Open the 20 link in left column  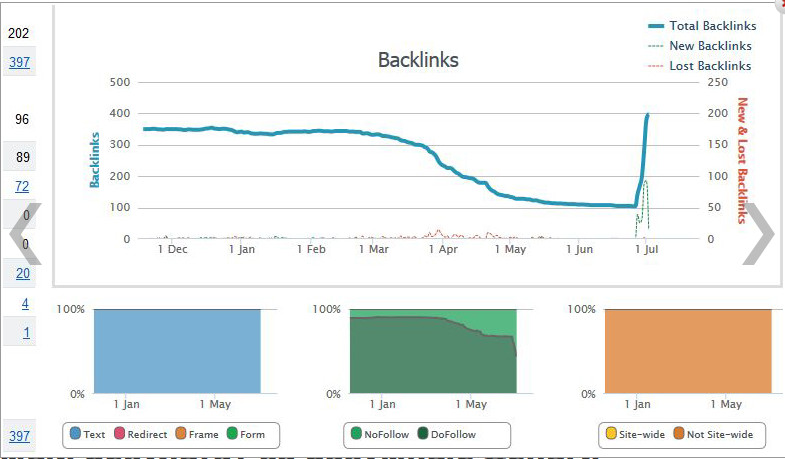[23, 273]
